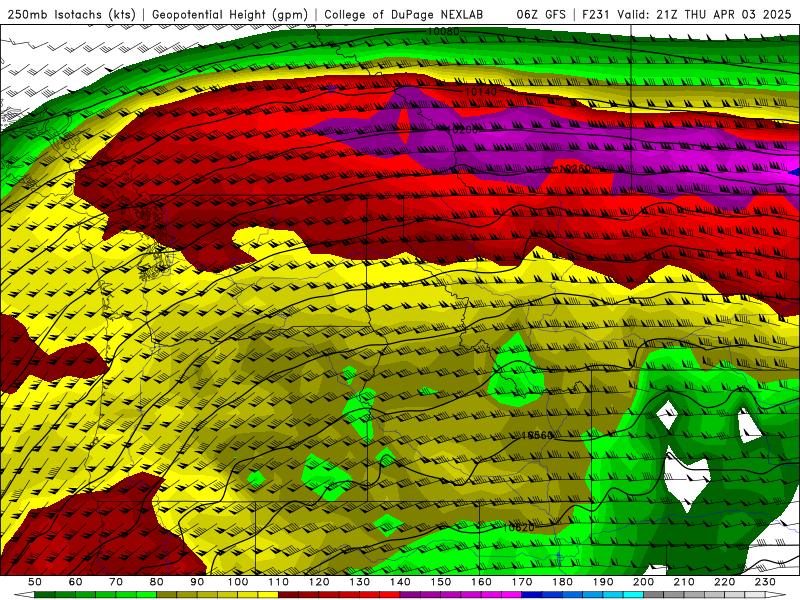This screenshot has width=800, height=600.
Task: Click the 80 value on the color scale
Action: 157,582
